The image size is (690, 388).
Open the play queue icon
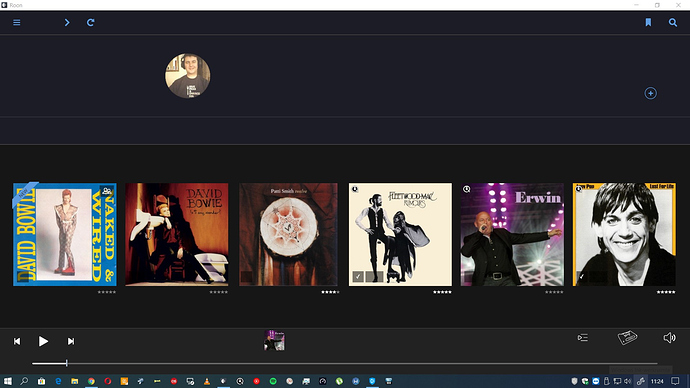[x=583, y=338]
